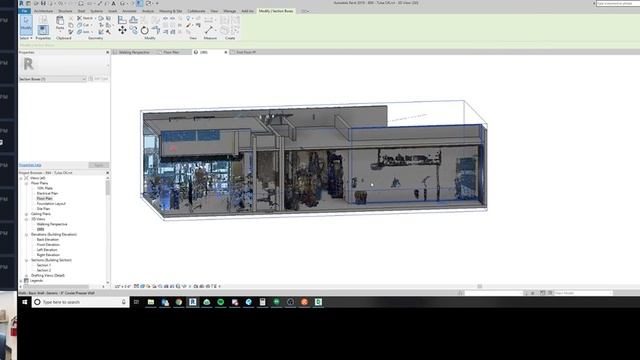Select the Align tool

coord(122,20)
